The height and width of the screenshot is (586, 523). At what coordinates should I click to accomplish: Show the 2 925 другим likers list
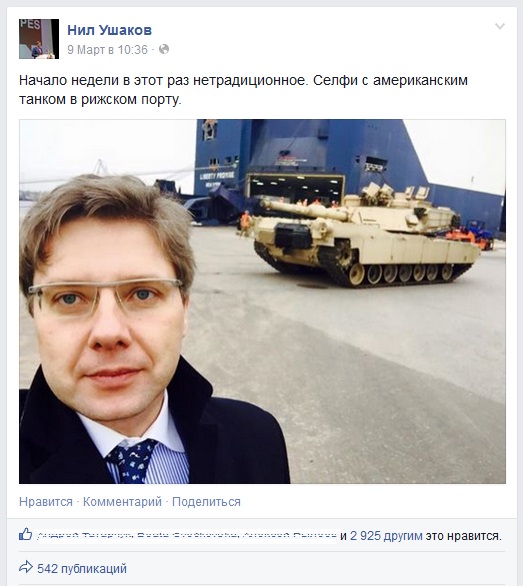386,536
